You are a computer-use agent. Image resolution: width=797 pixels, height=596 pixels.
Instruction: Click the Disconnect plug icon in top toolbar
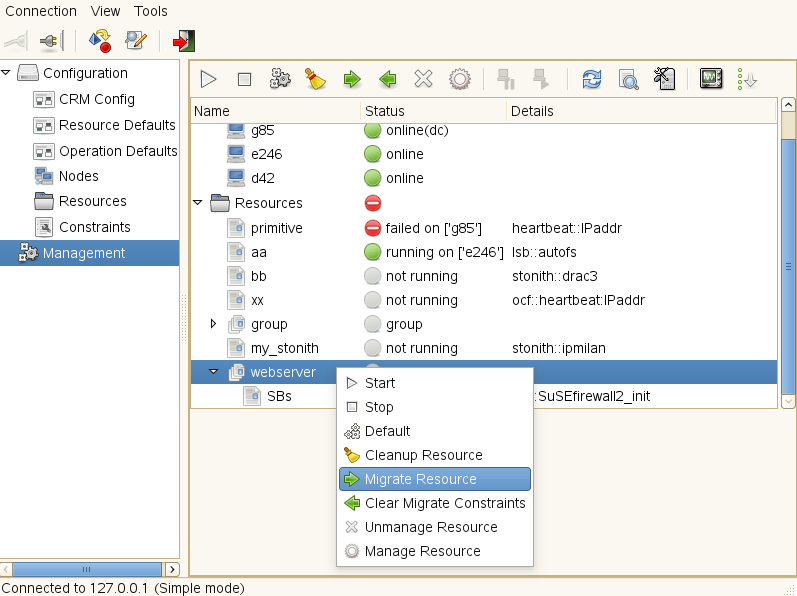pos(50,40)
